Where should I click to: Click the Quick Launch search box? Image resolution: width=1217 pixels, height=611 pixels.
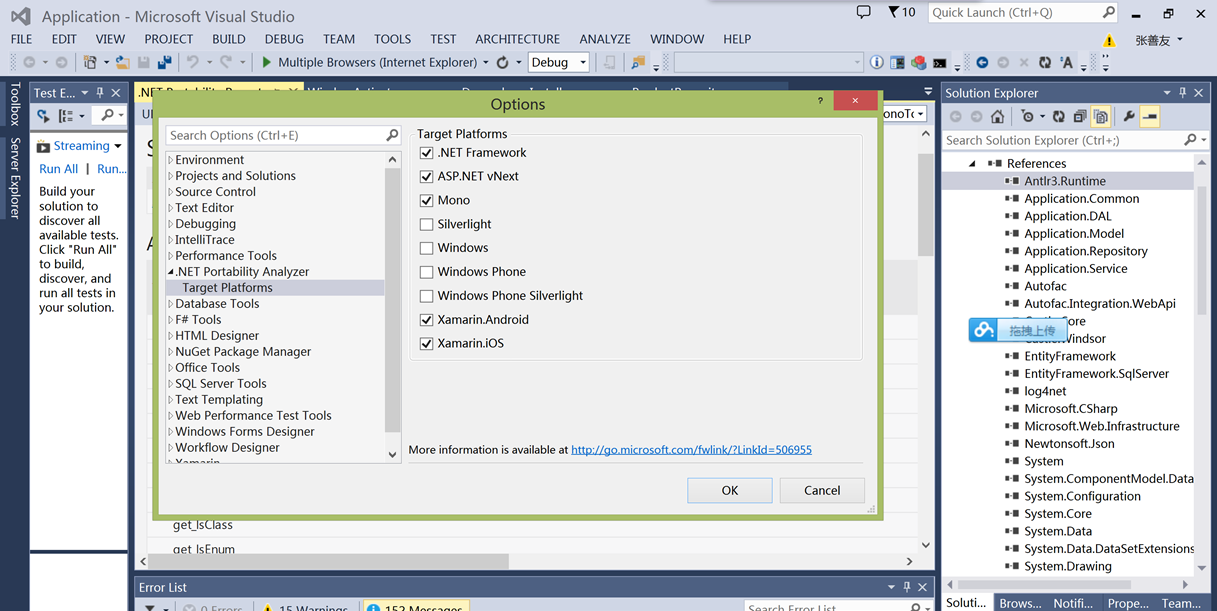click(1022, 13)
